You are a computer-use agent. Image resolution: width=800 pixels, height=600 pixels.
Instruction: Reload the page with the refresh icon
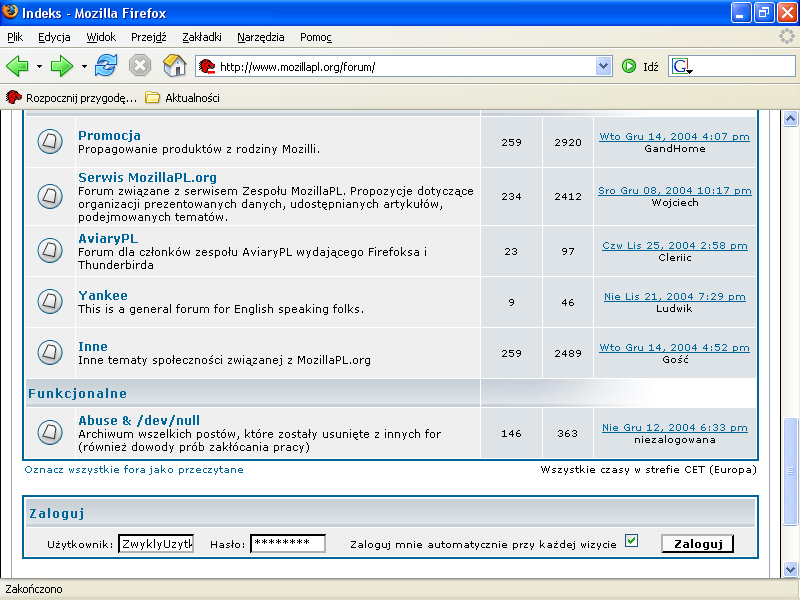[x=106, y=66]
